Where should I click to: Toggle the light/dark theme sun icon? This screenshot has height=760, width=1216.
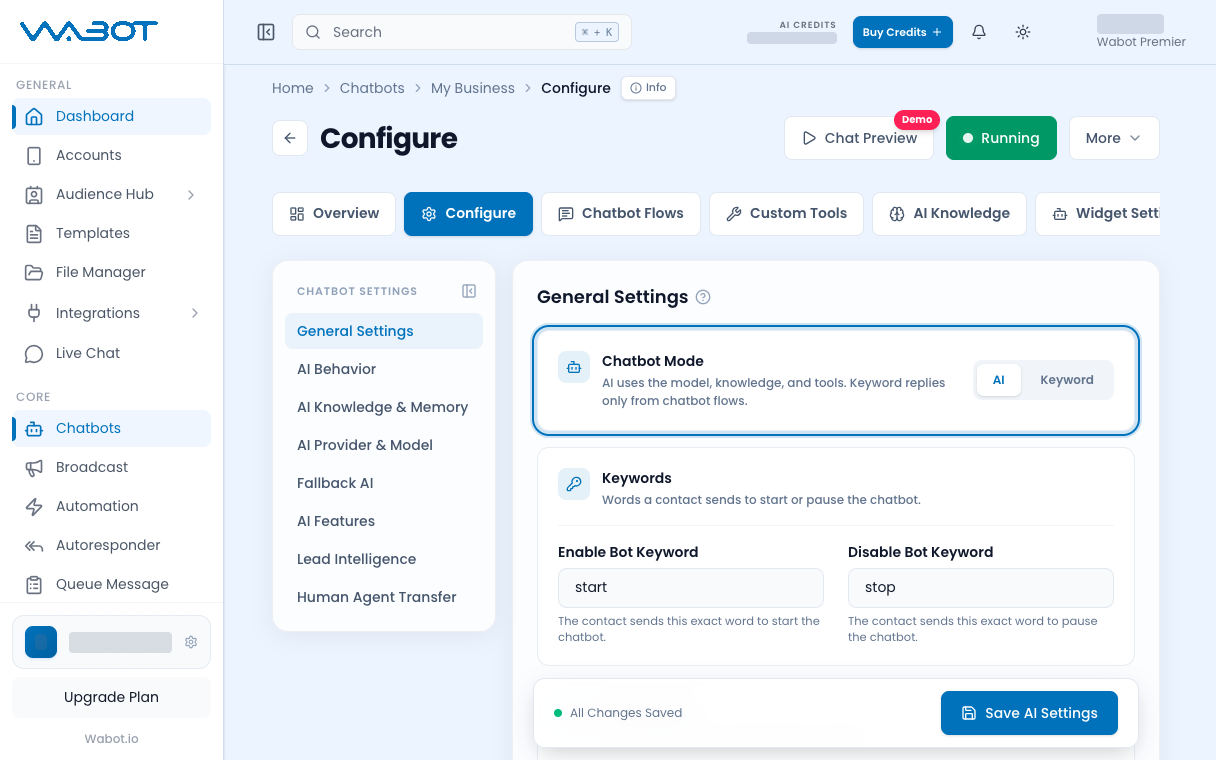[x=1023, y=32]
